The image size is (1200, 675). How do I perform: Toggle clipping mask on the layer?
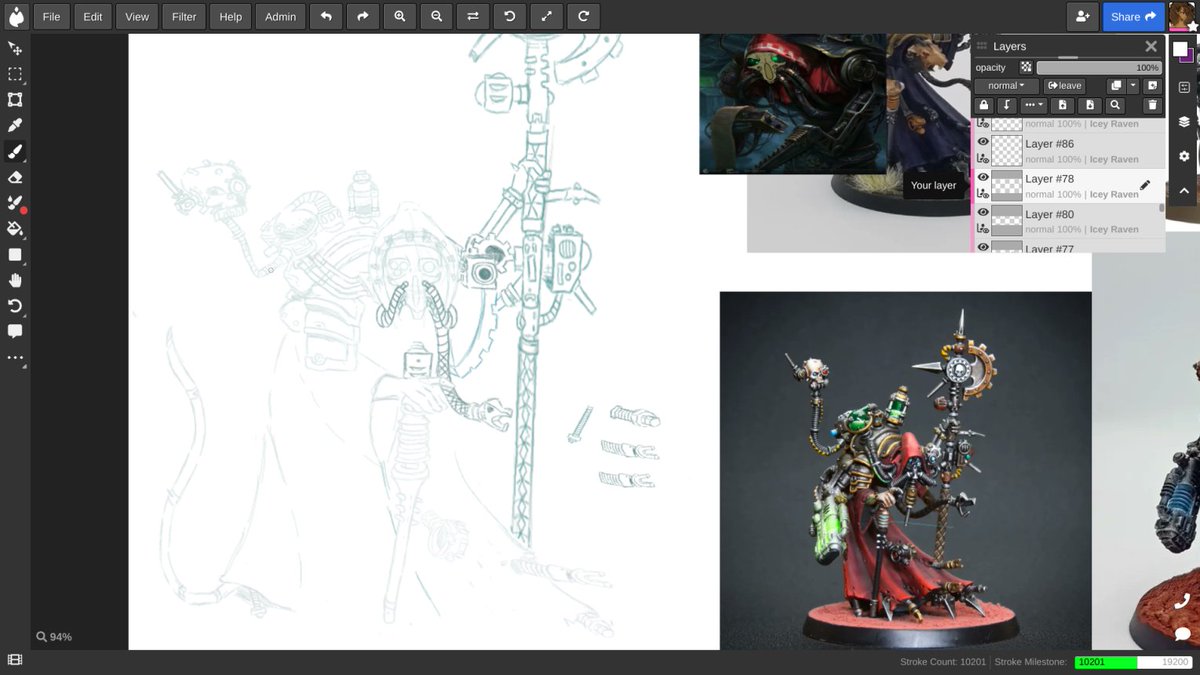pyautogui.click(x=1008, y=105)
